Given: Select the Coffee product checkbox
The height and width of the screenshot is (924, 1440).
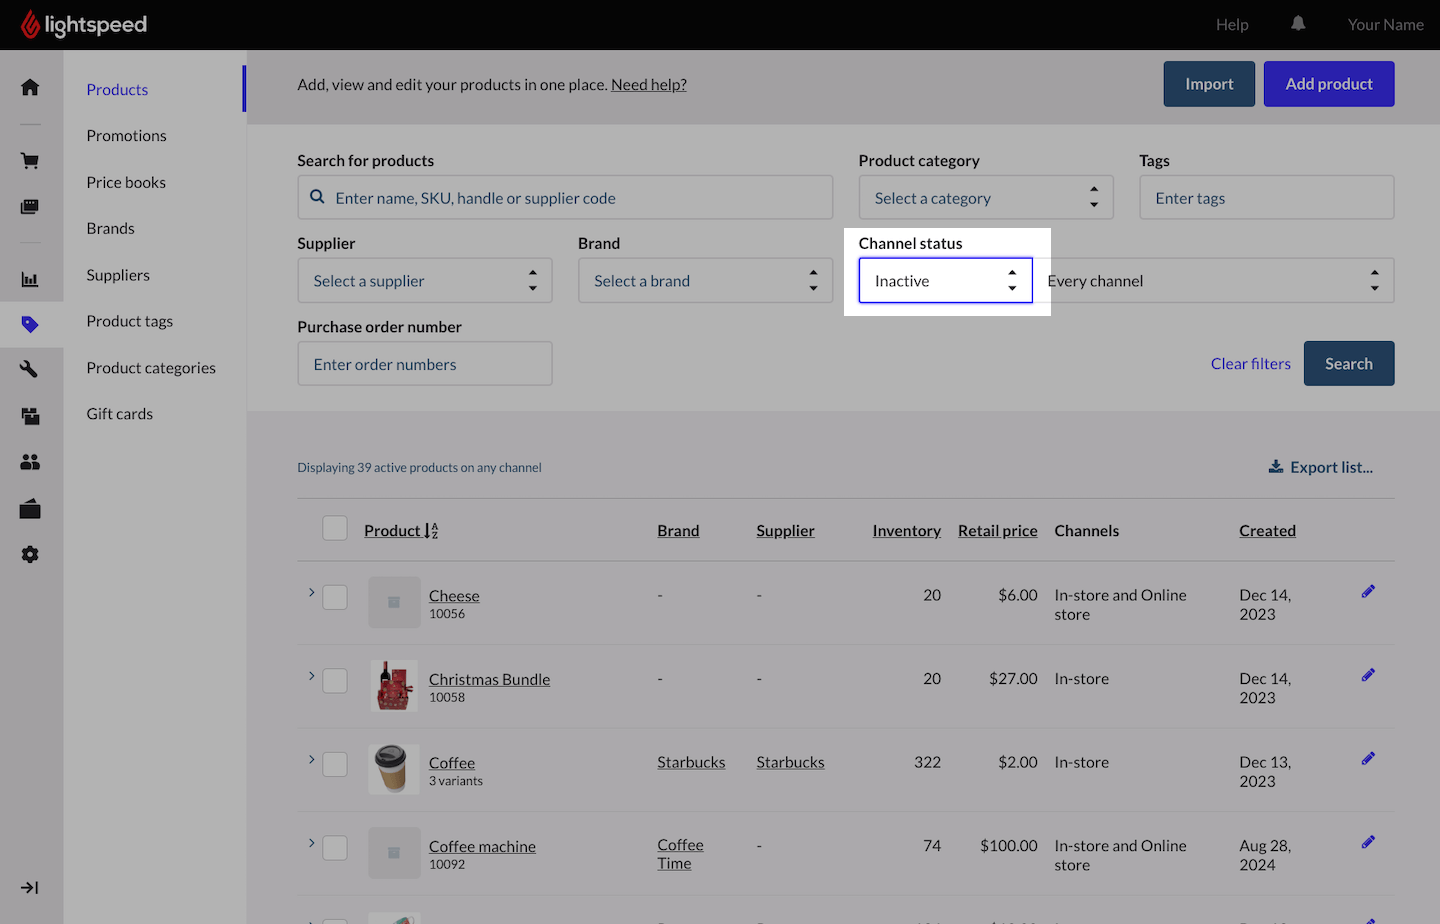Looking at the screenshot, I should pos(335,764).
